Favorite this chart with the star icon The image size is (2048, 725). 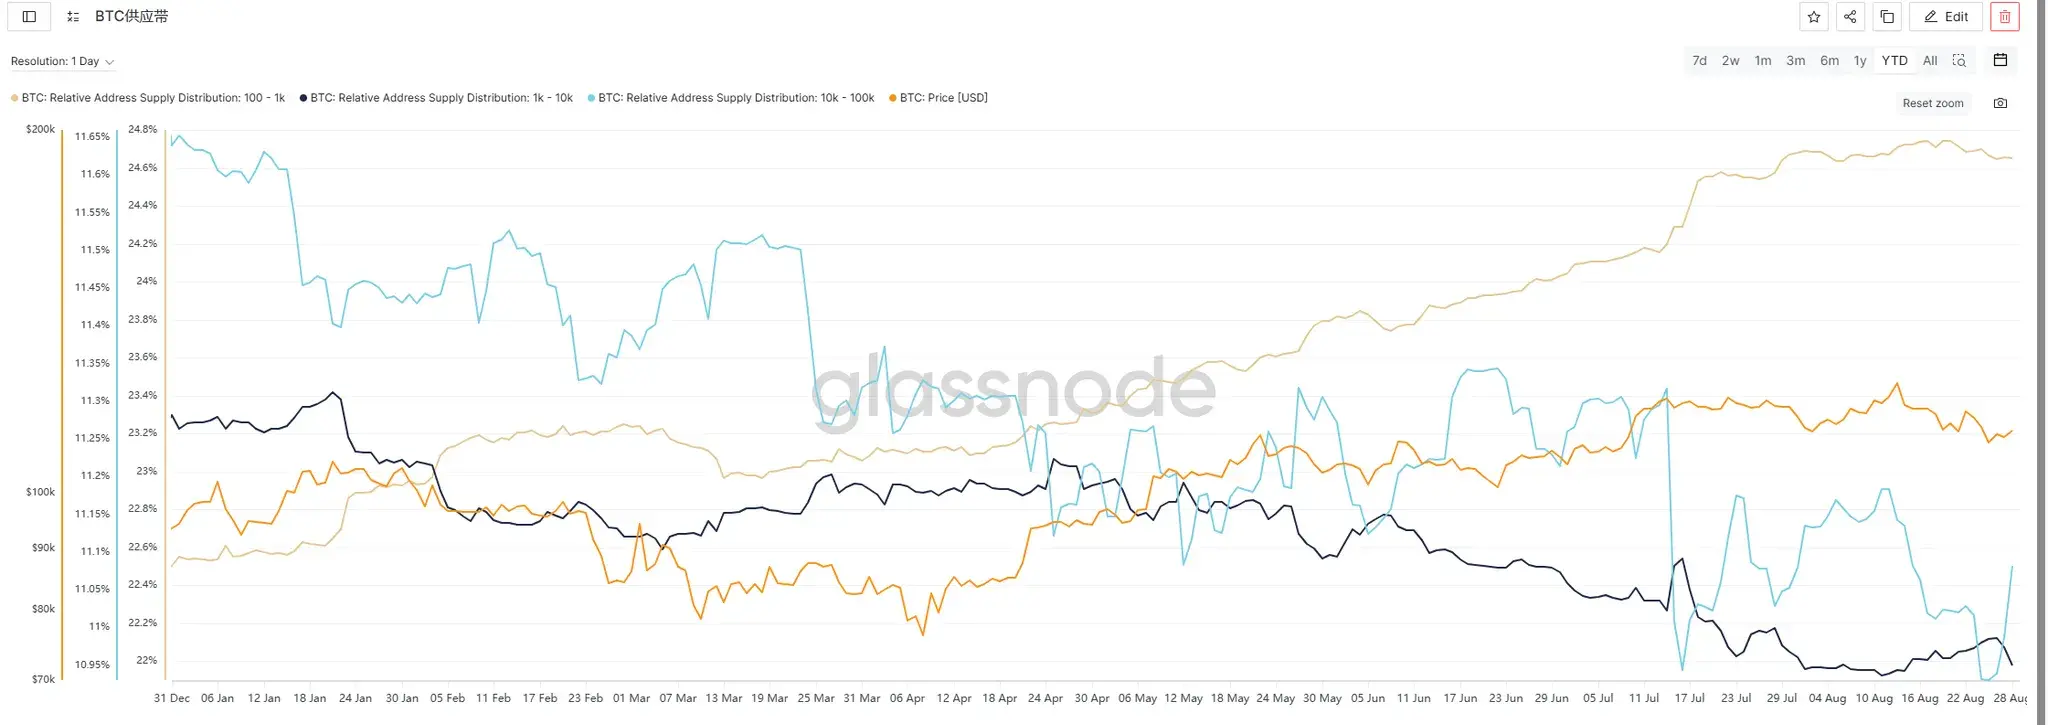pos(1814,17)
